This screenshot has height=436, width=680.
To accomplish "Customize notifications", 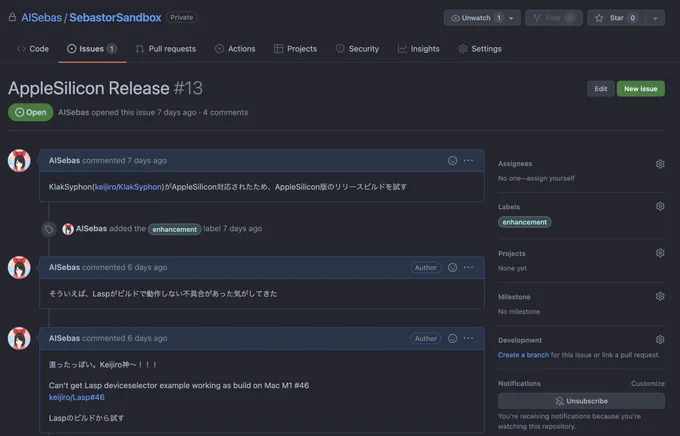I will pos(647,384).
